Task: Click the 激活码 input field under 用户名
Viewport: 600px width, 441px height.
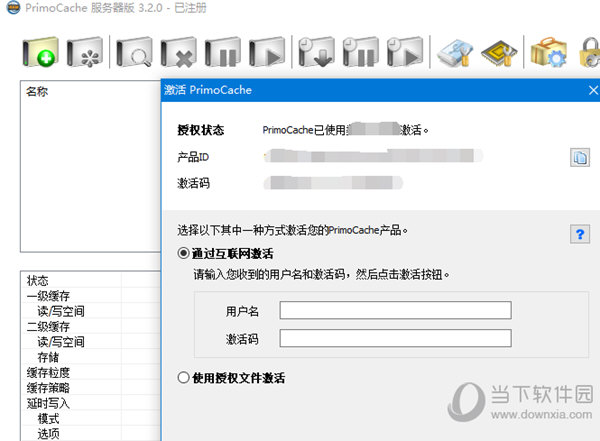Action: pos(395,338)
